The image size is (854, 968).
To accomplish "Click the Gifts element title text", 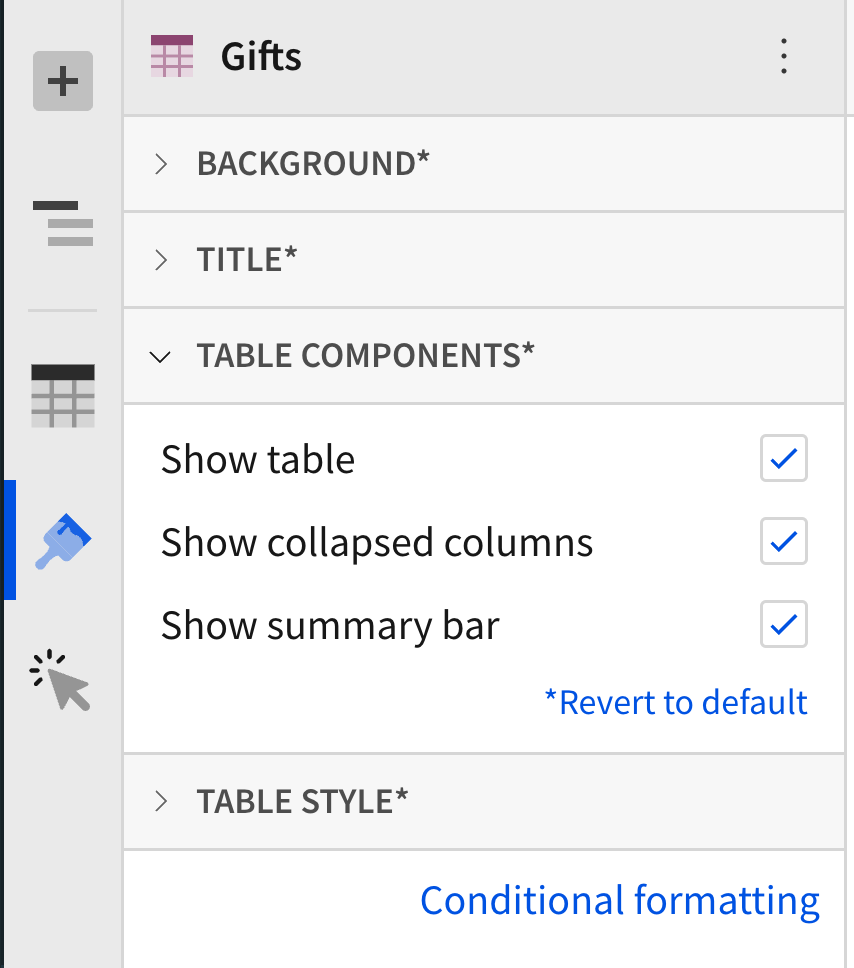I will pyautogui.click(x=261, y=57).
